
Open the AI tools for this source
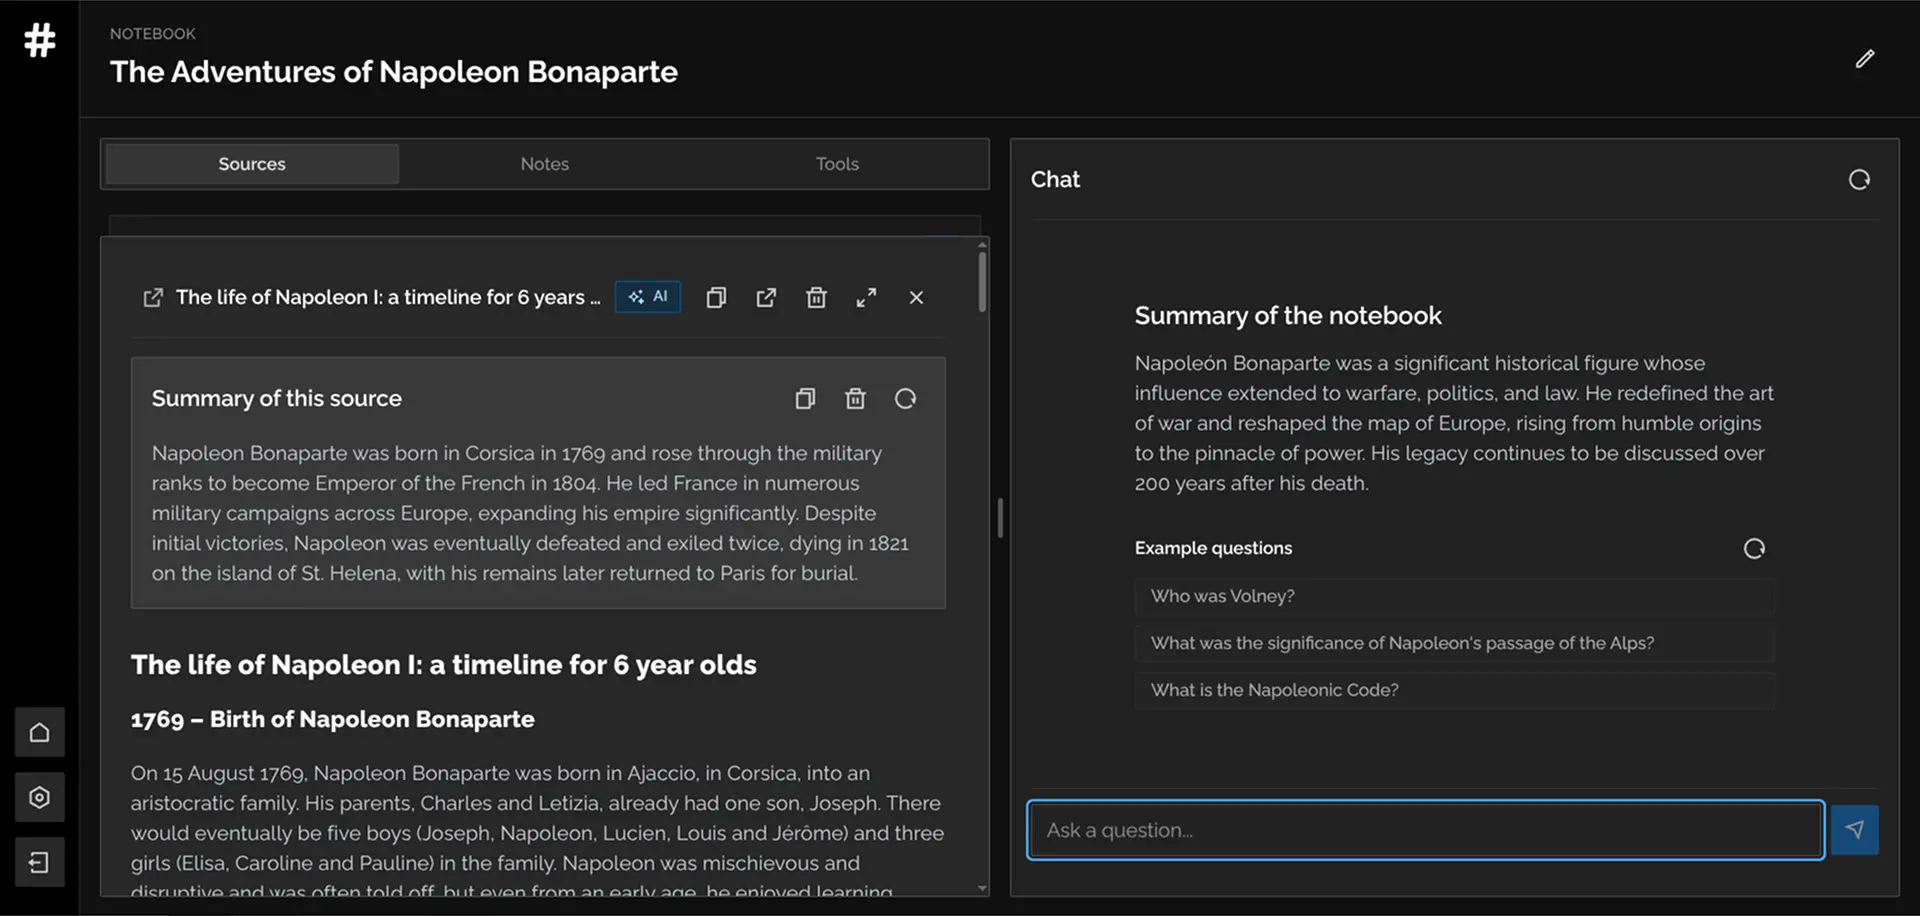coord(648,297)
